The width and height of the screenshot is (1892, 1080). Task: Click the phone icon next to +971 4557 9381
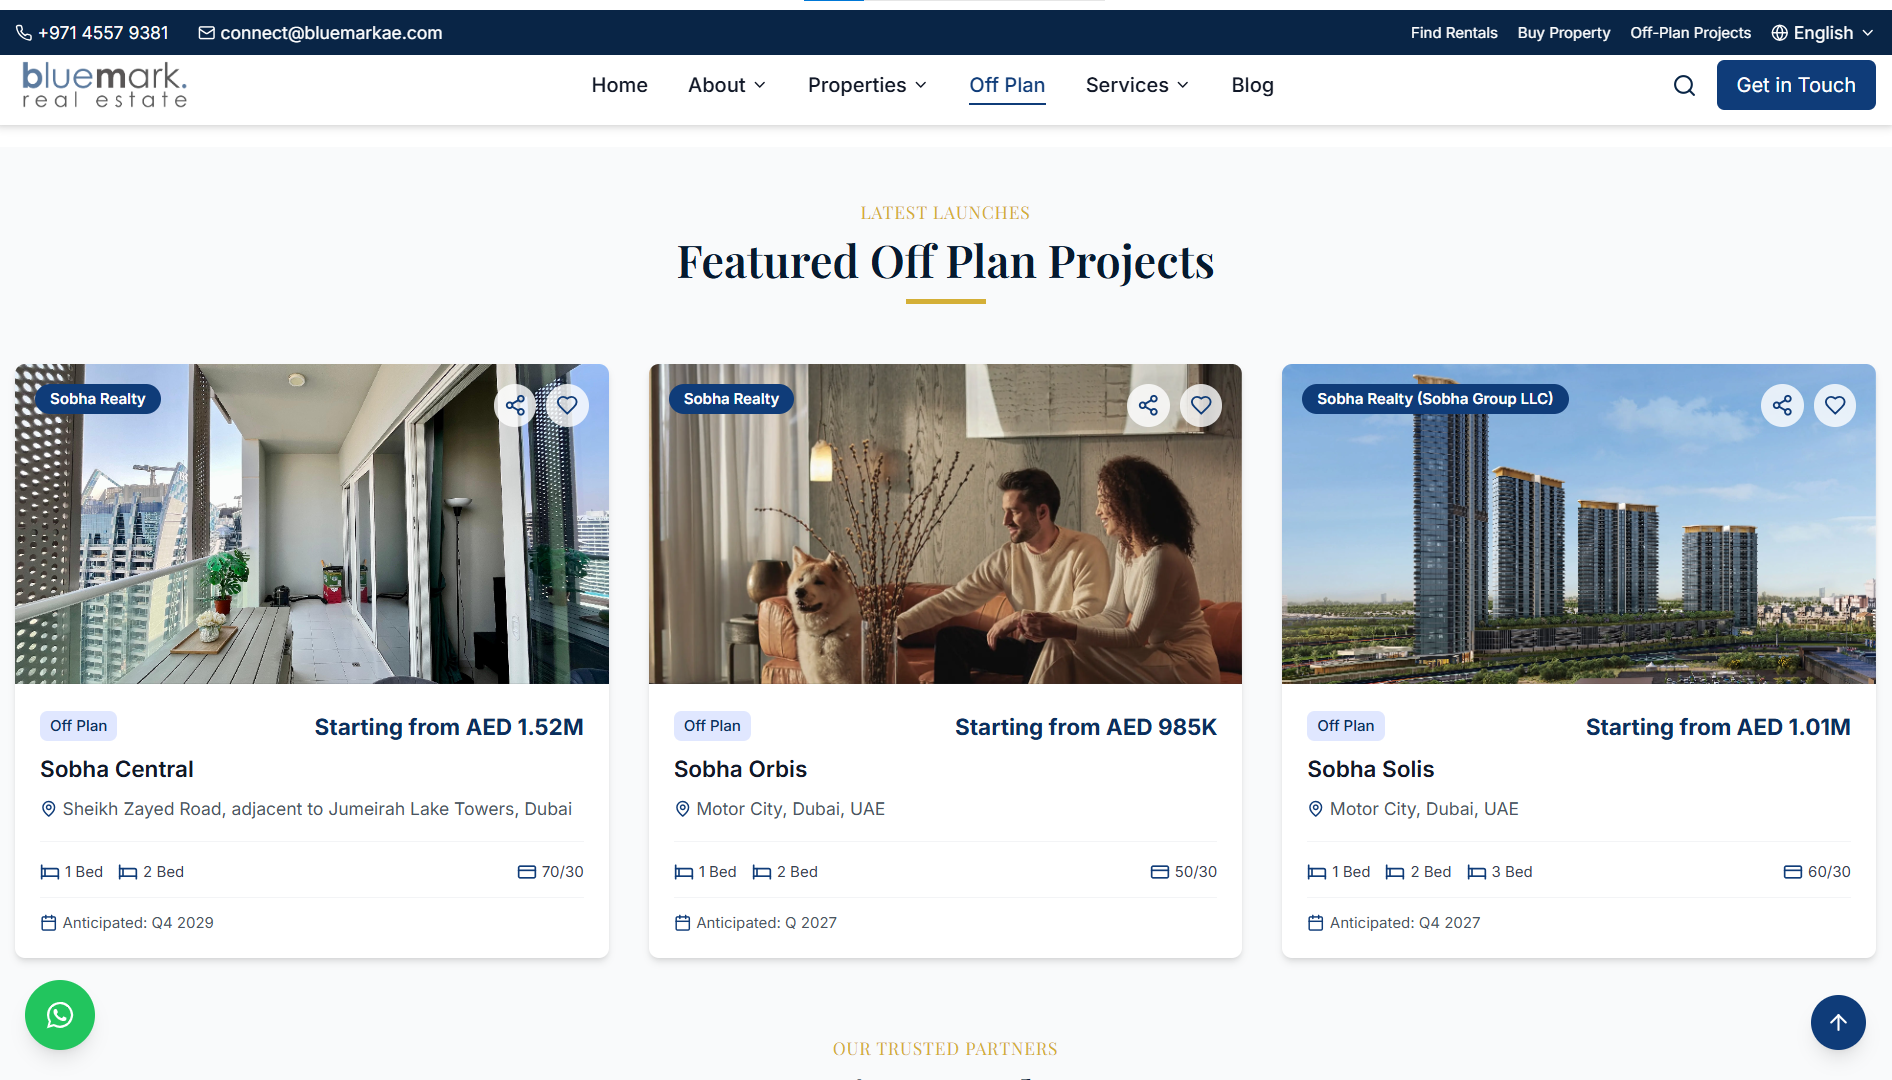23,32
